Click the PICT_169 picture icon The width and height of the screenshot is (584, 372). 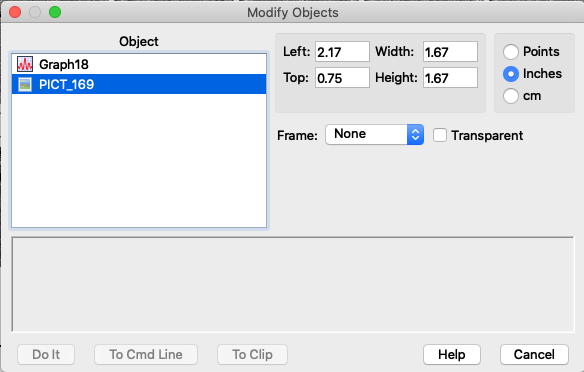[25, 84]
